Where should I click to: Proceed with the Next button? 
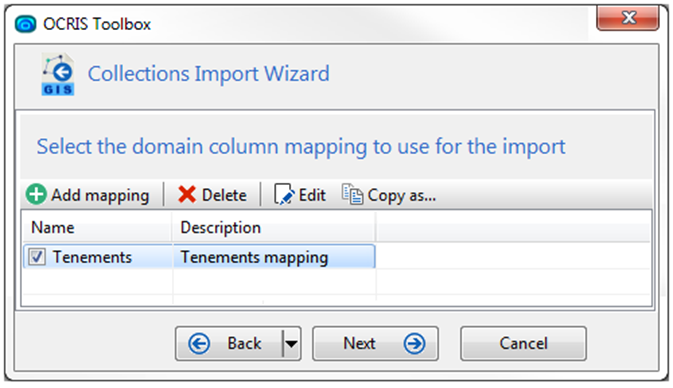[375, 343]
